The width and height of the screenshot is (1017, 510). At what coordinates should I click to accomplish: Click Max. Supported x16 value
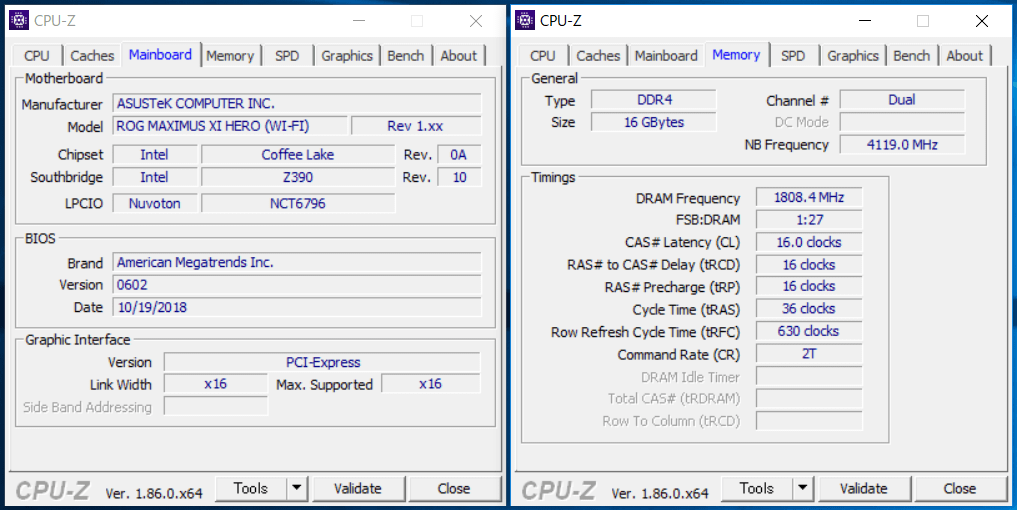431,384
